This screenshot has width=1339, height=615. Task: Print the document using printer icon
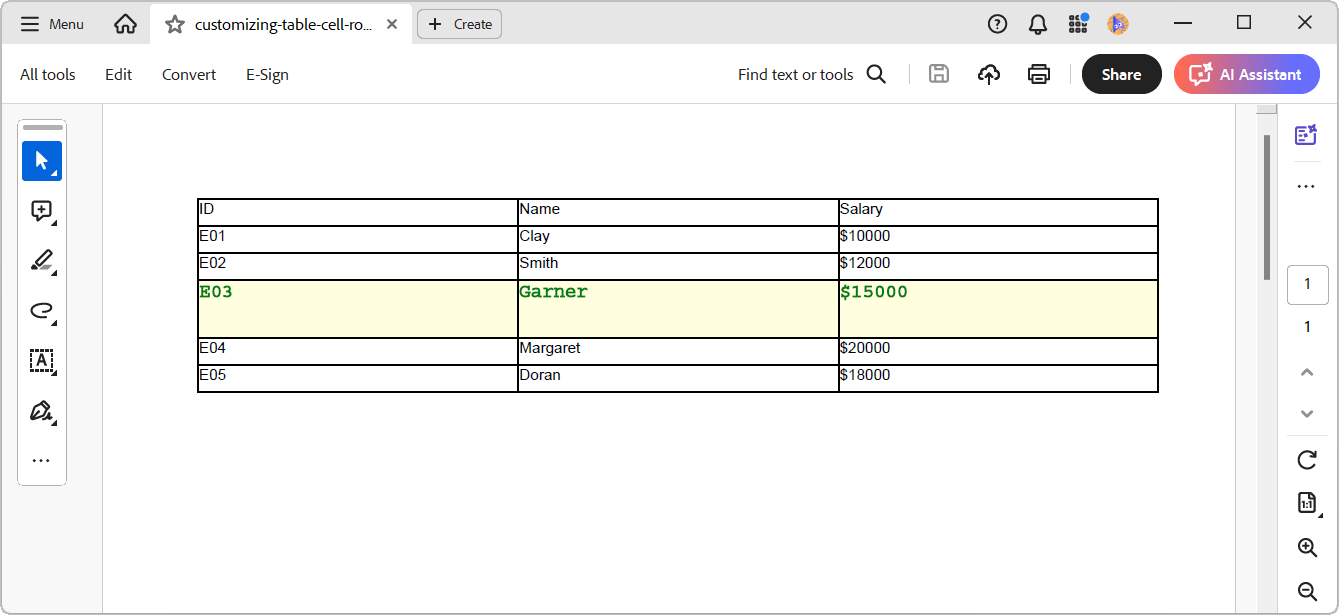[x=1039, y=74]
